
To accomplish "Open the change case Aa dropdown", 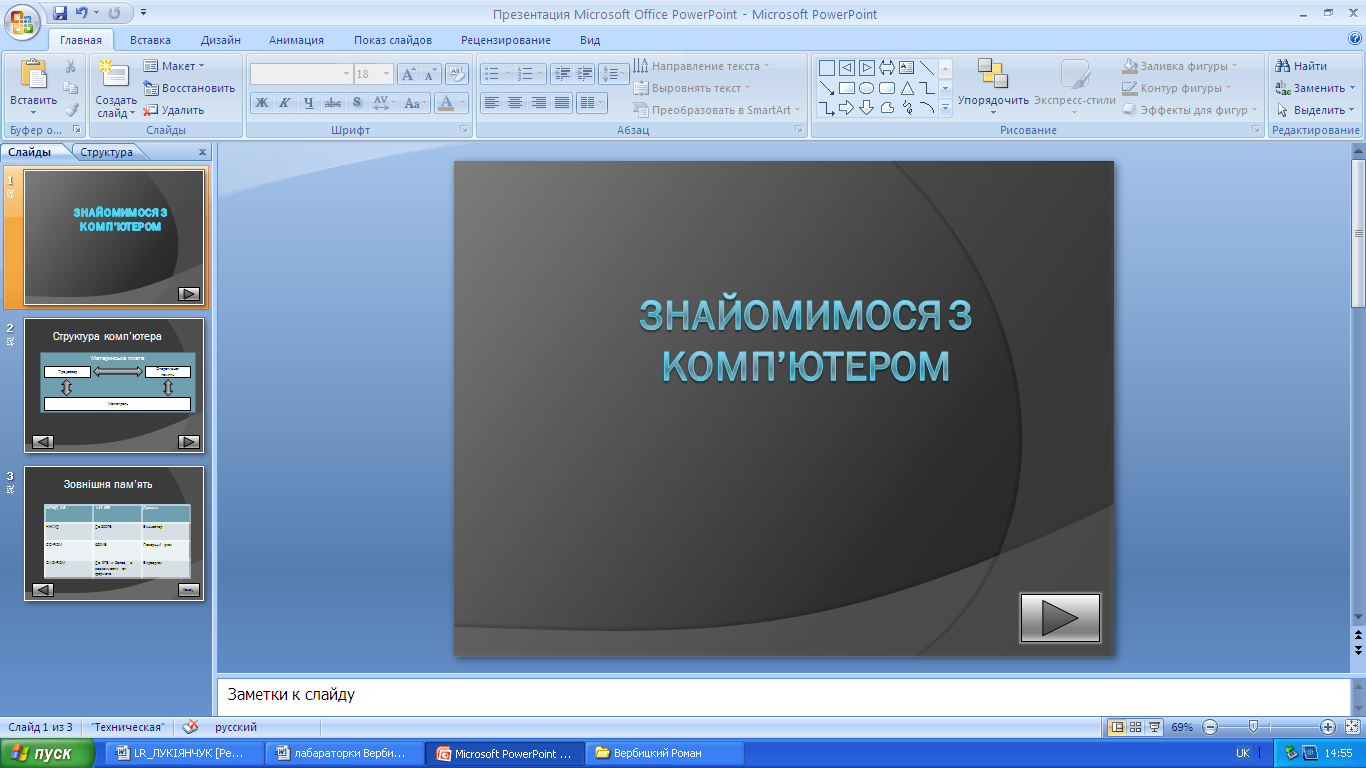I will click(x=415, y=103).
